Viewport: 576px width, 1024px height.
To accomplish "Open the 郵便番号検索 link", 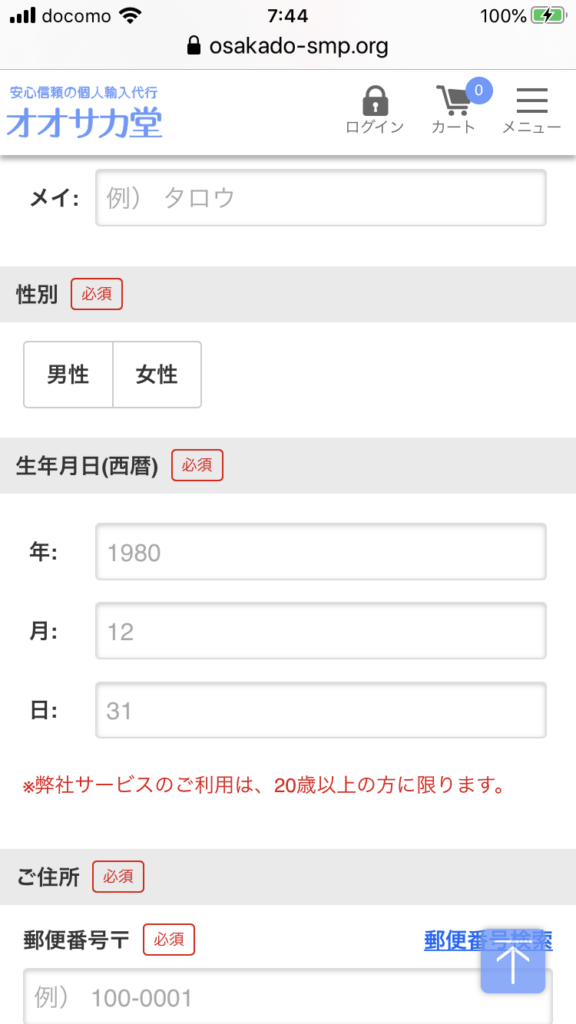I will [x=488, y=940].
